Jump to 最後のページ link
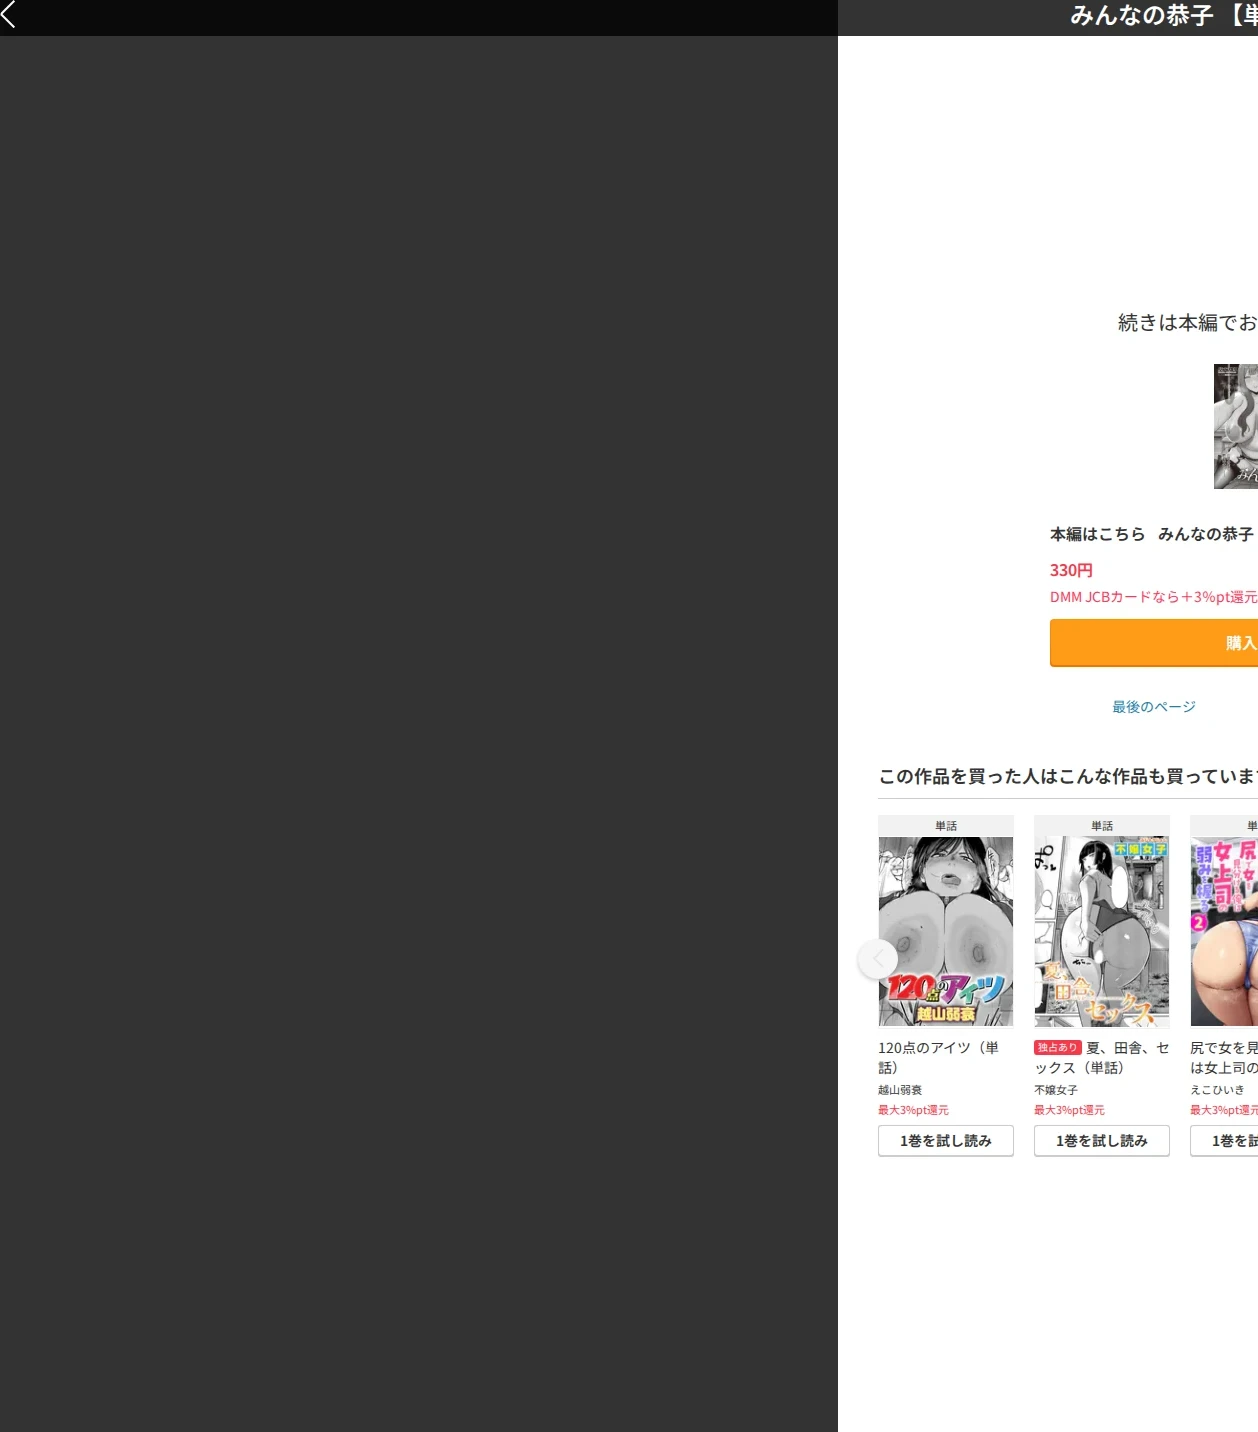Viewport: 1258px width, 1432px height. click(1154, 707)
